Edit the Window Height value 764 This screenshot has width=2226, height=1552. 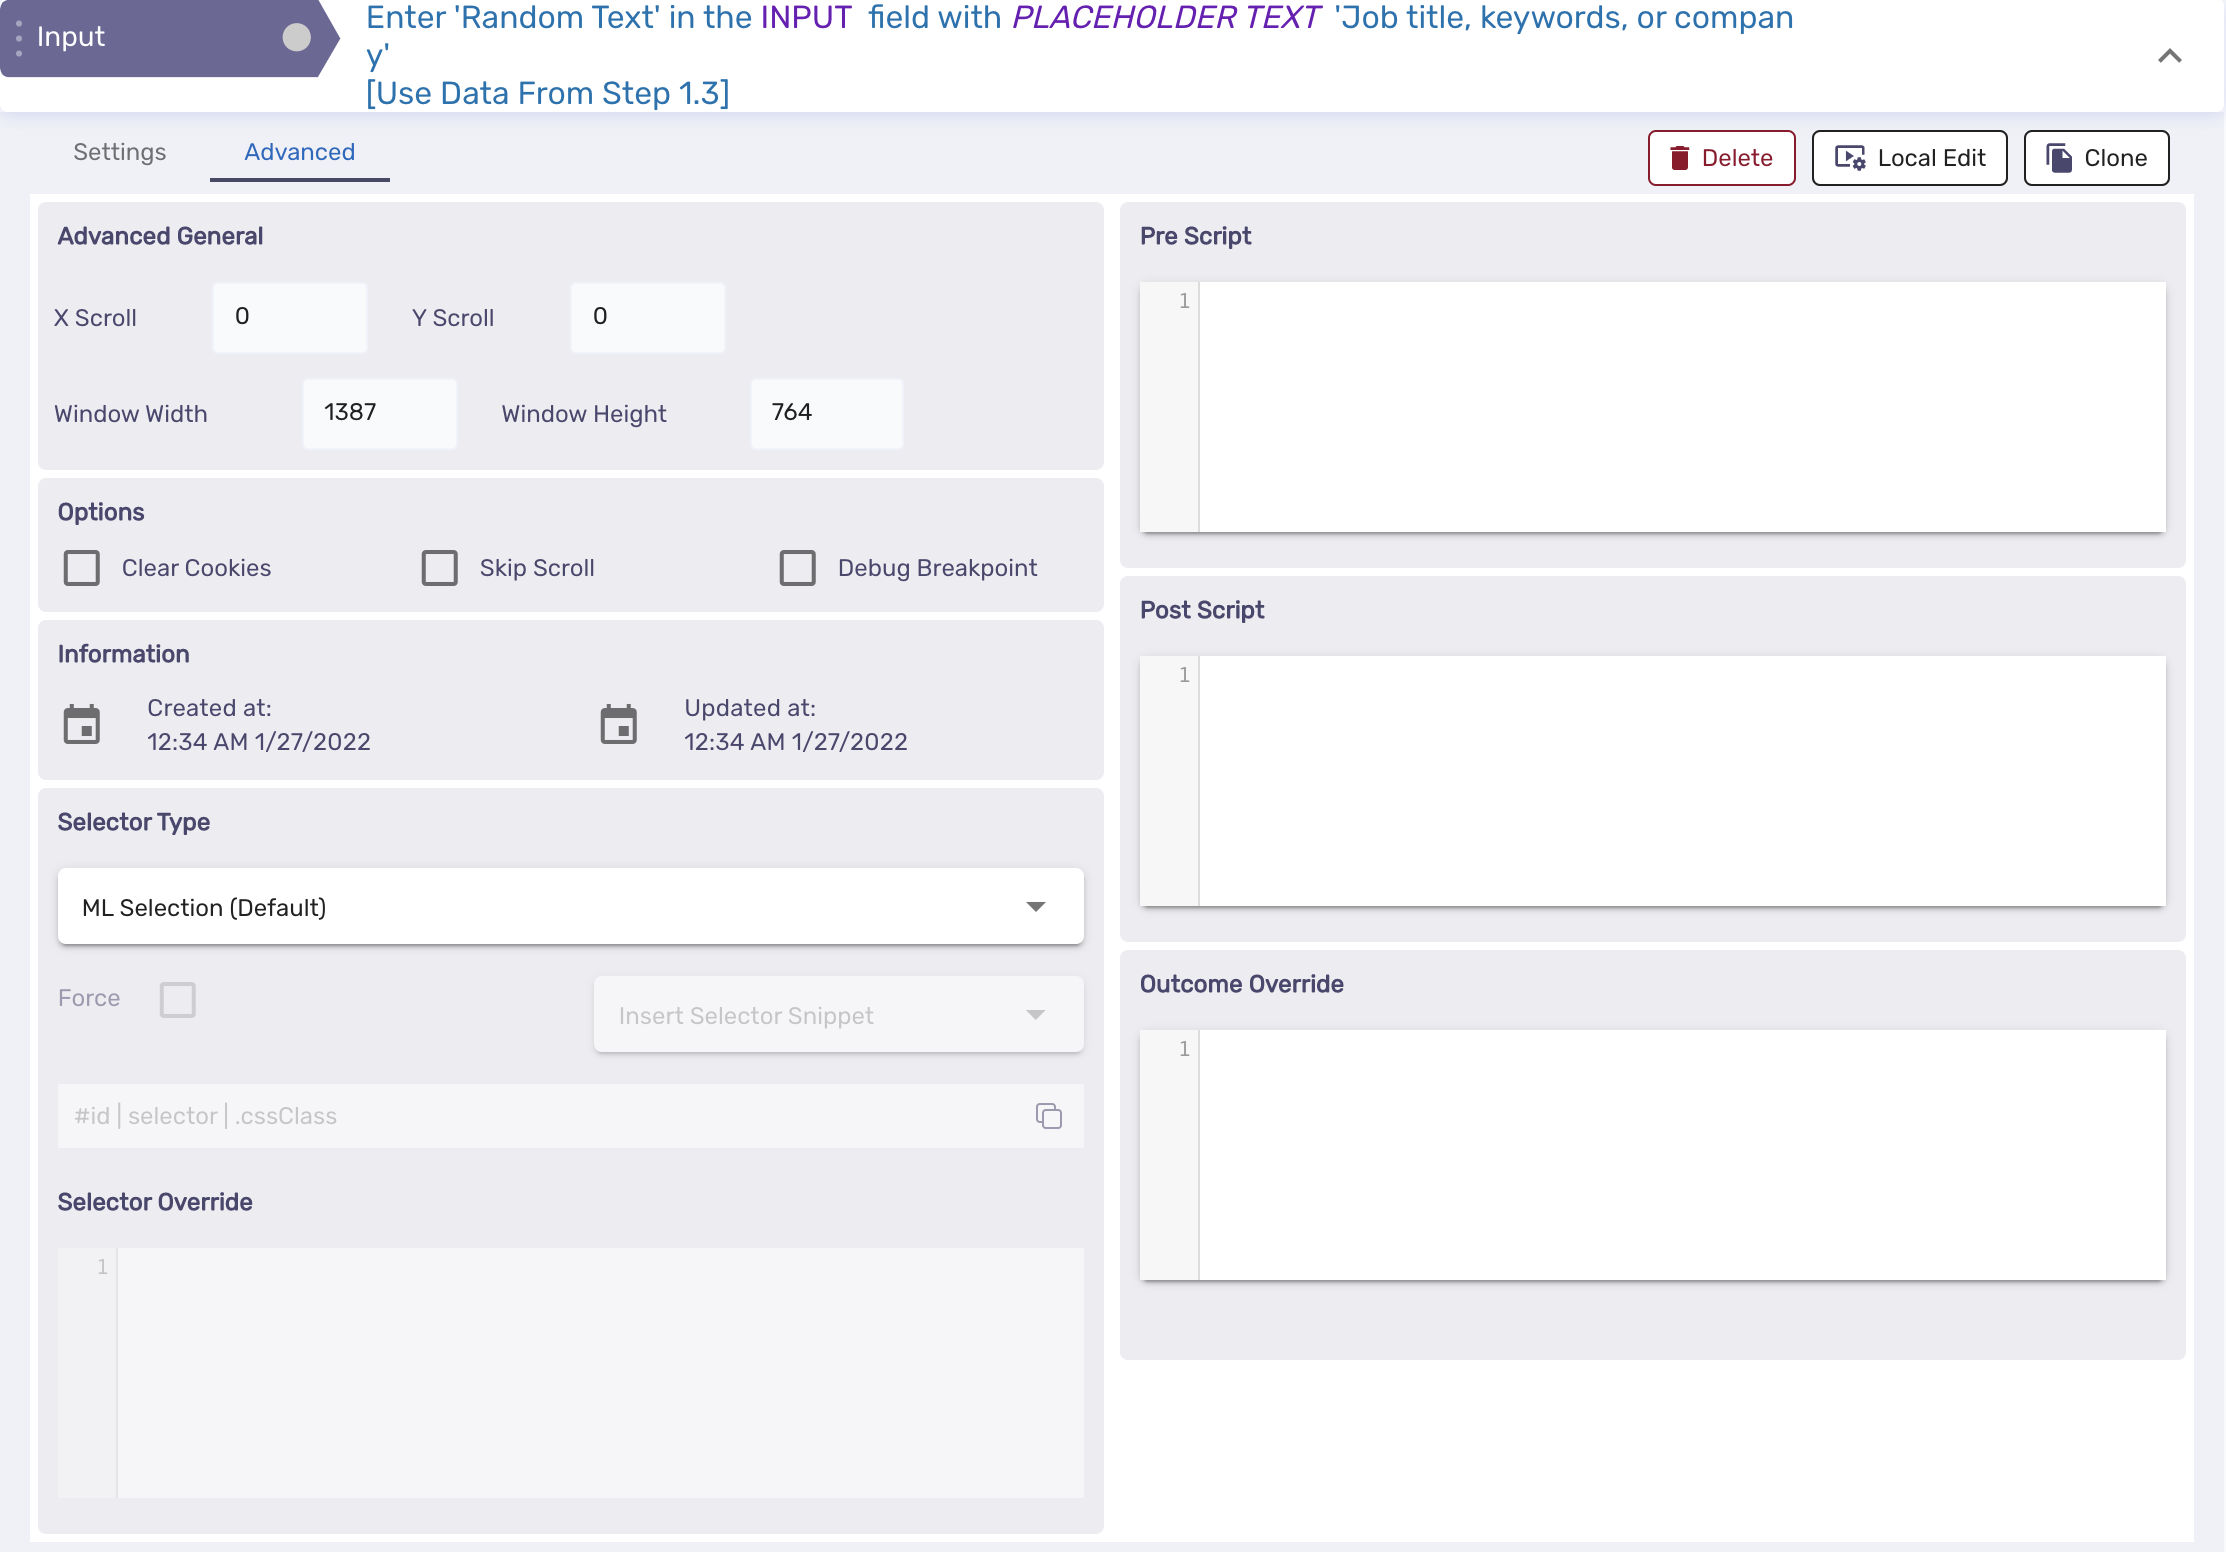826,413
